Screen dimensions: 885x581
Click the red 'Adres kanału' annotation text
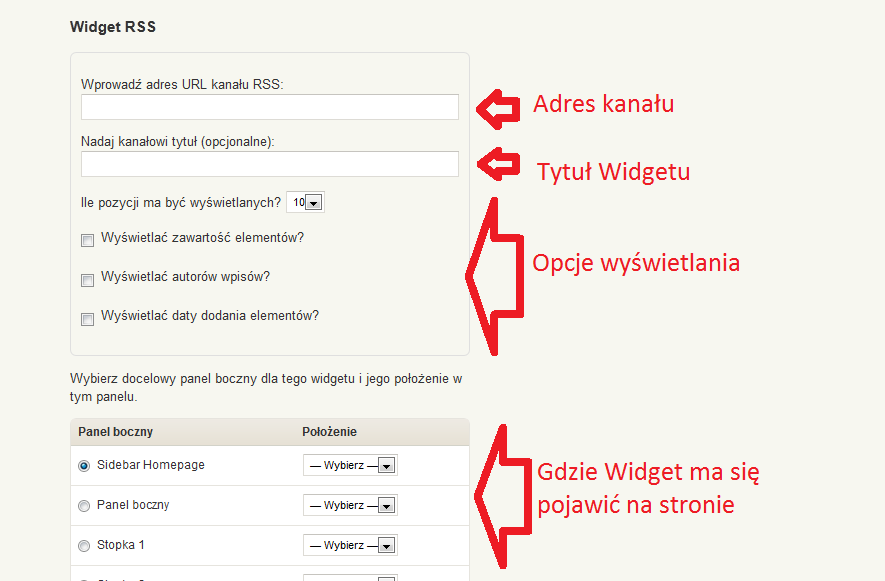(x=603, y=104)
